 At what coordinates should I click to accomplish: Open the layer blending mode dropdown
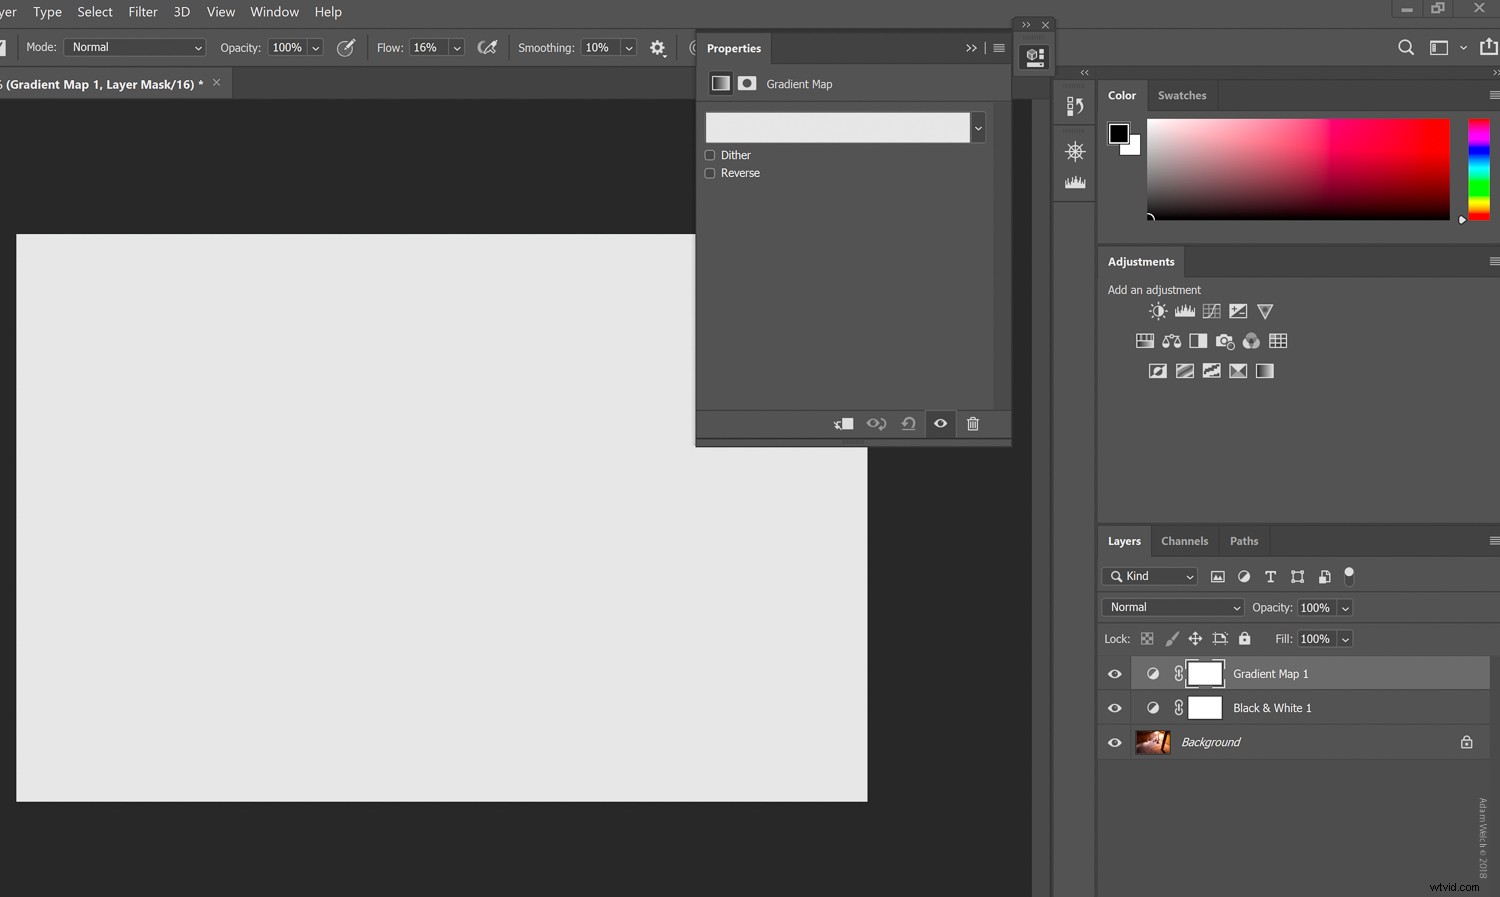[x=1172, y=607]
